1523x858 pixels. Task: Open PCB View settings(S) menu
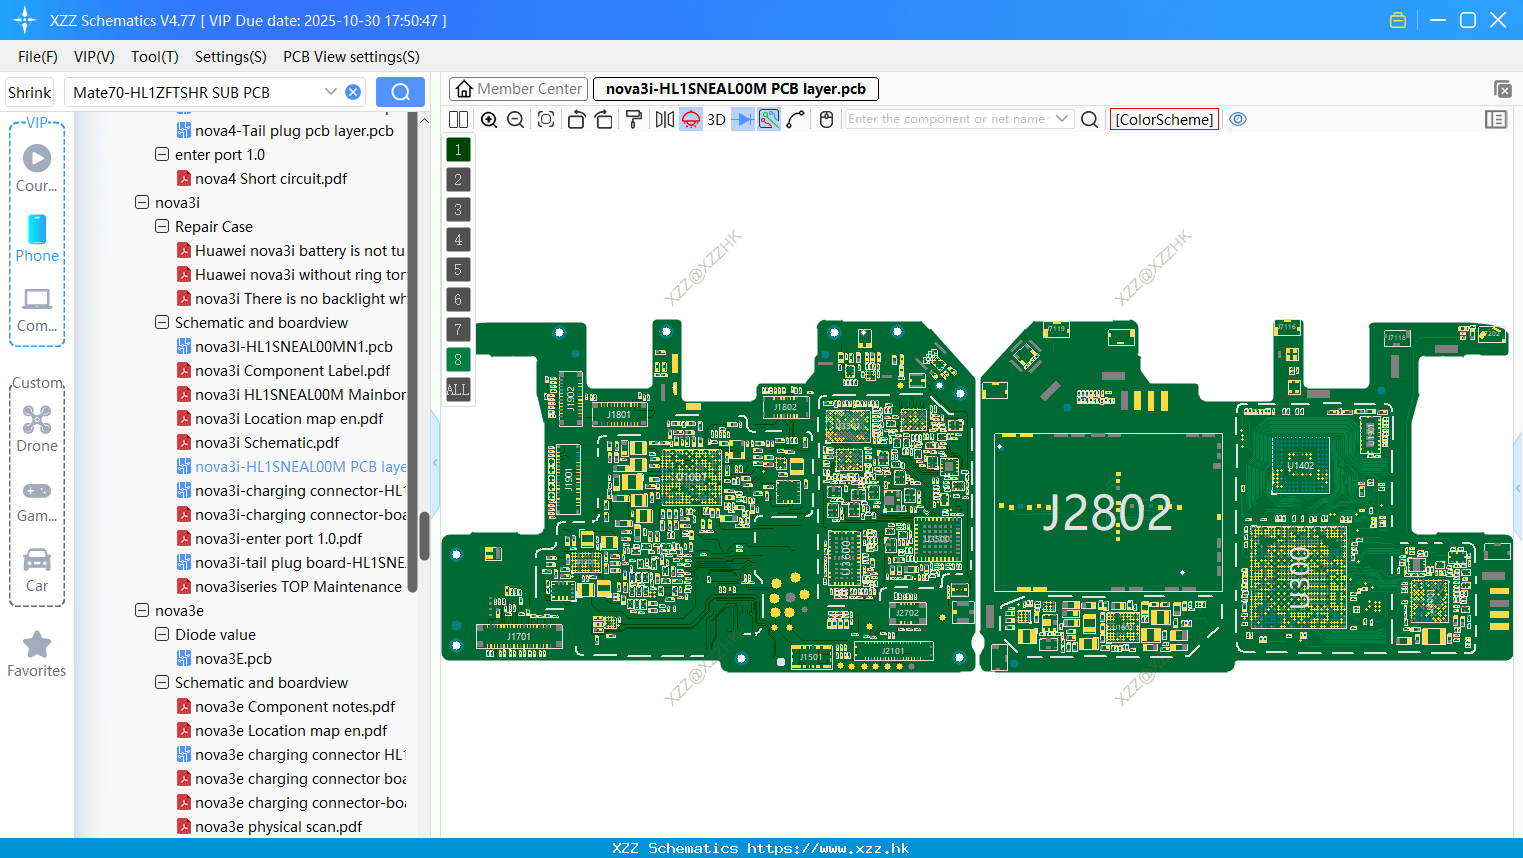(351, 57)
